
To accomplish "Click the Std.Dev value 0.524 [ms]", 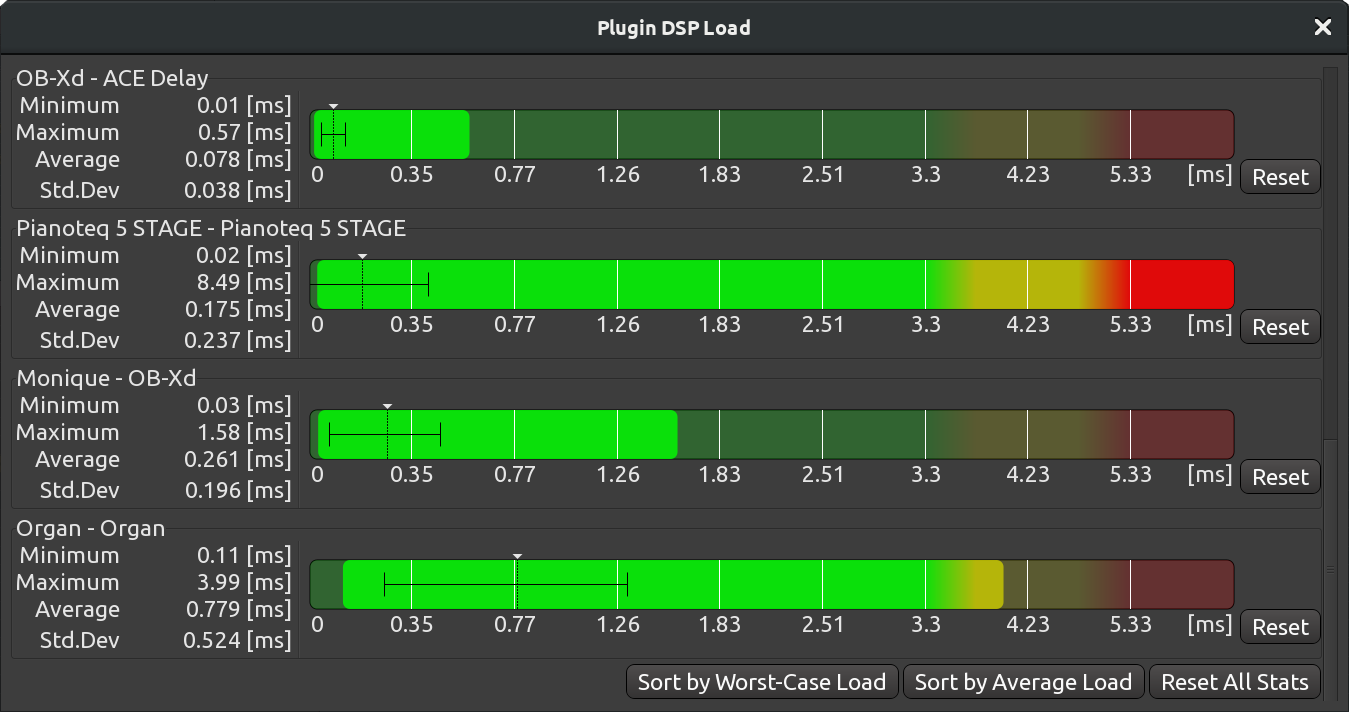I will [x=238, y=640].
